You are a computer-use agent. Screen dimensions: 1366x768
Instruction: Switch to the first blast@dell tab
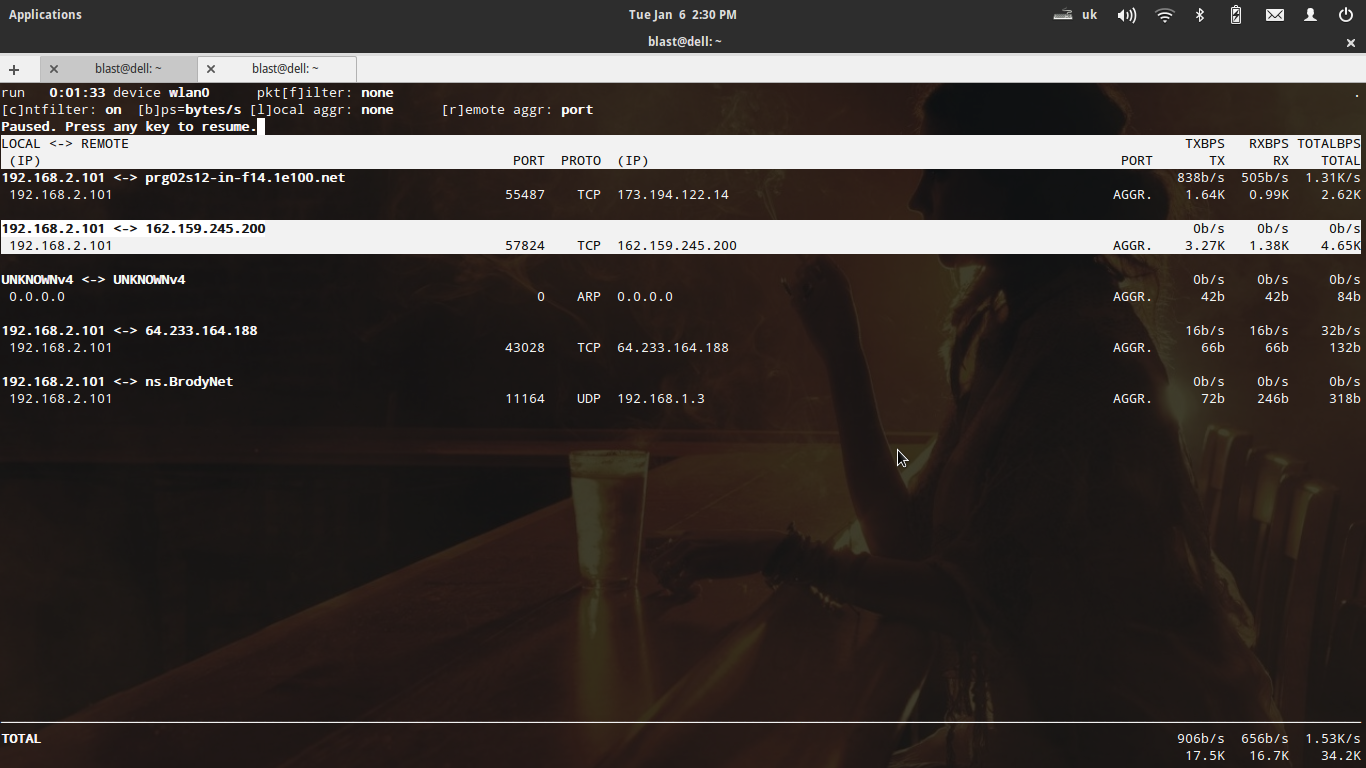click(x=128, y=69)
